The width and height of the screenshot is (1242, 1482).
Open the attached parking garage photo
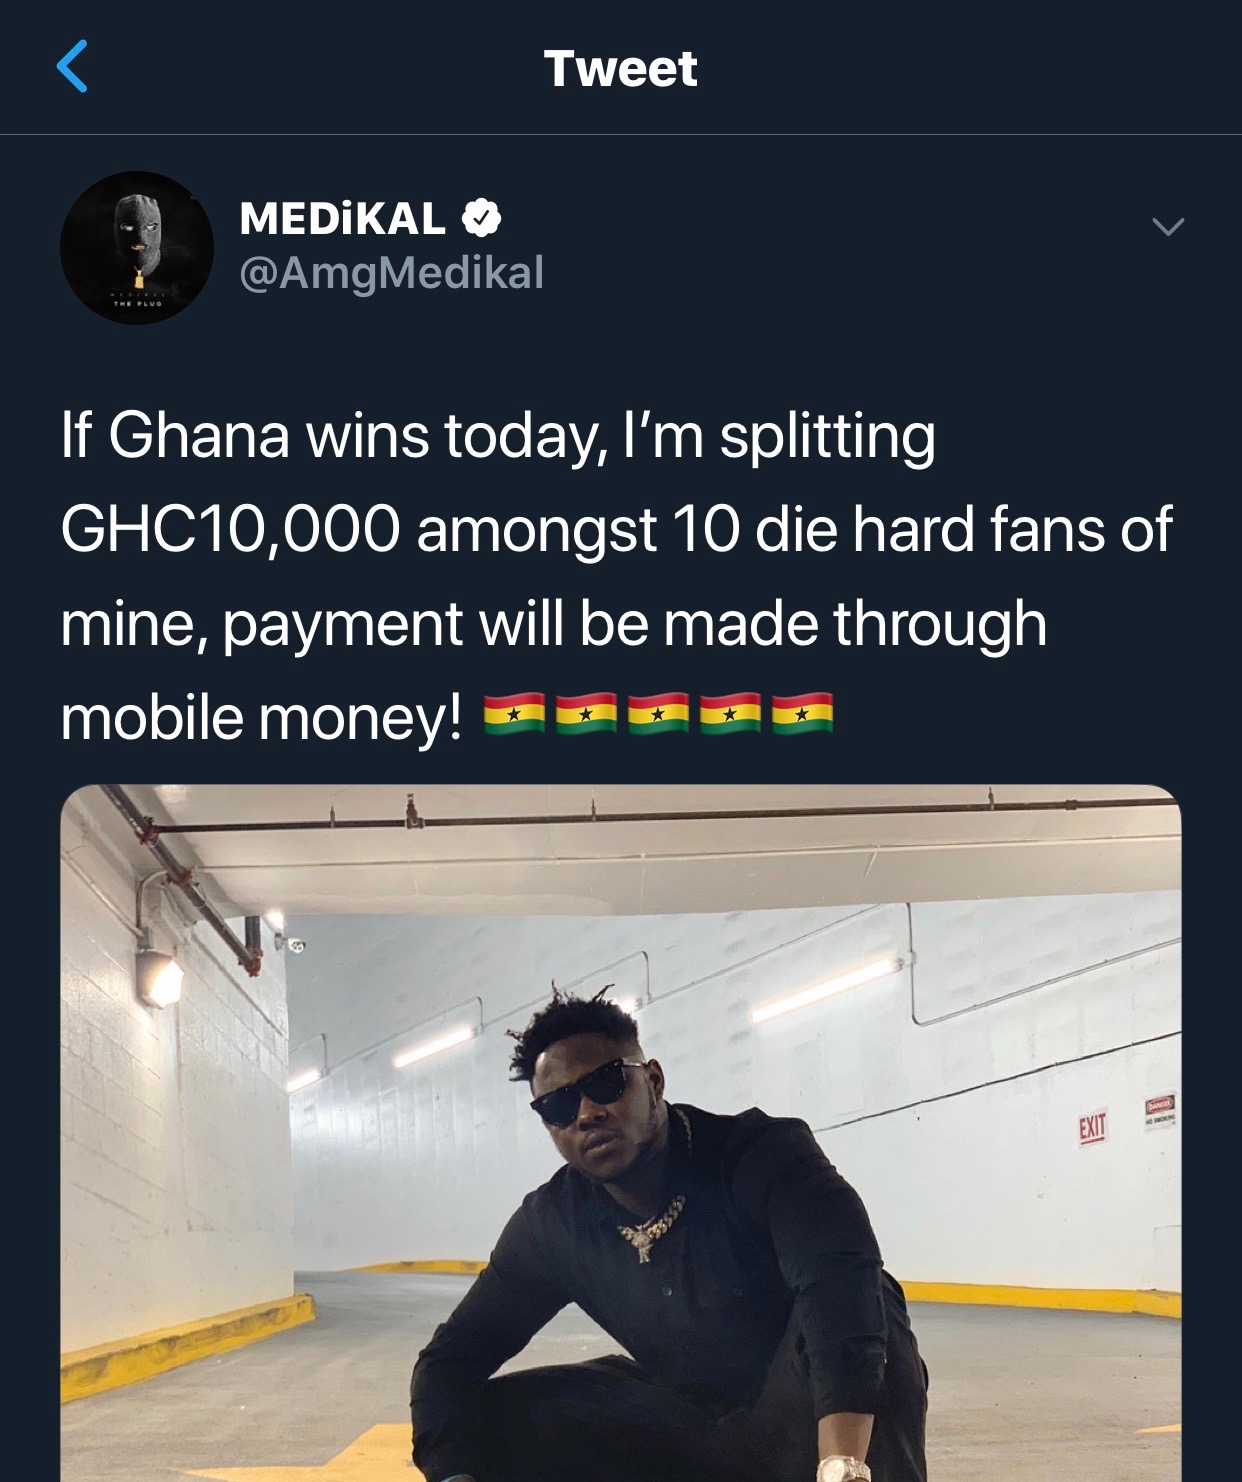[x=621, y=1133]
